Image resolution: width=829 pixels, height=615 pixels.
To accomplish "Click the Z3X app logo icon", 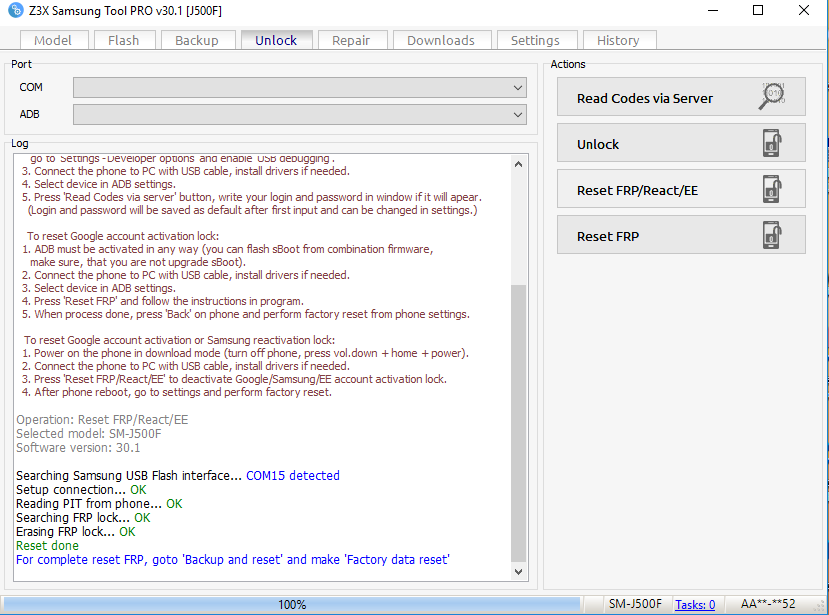I will click(x=16, y=10).
